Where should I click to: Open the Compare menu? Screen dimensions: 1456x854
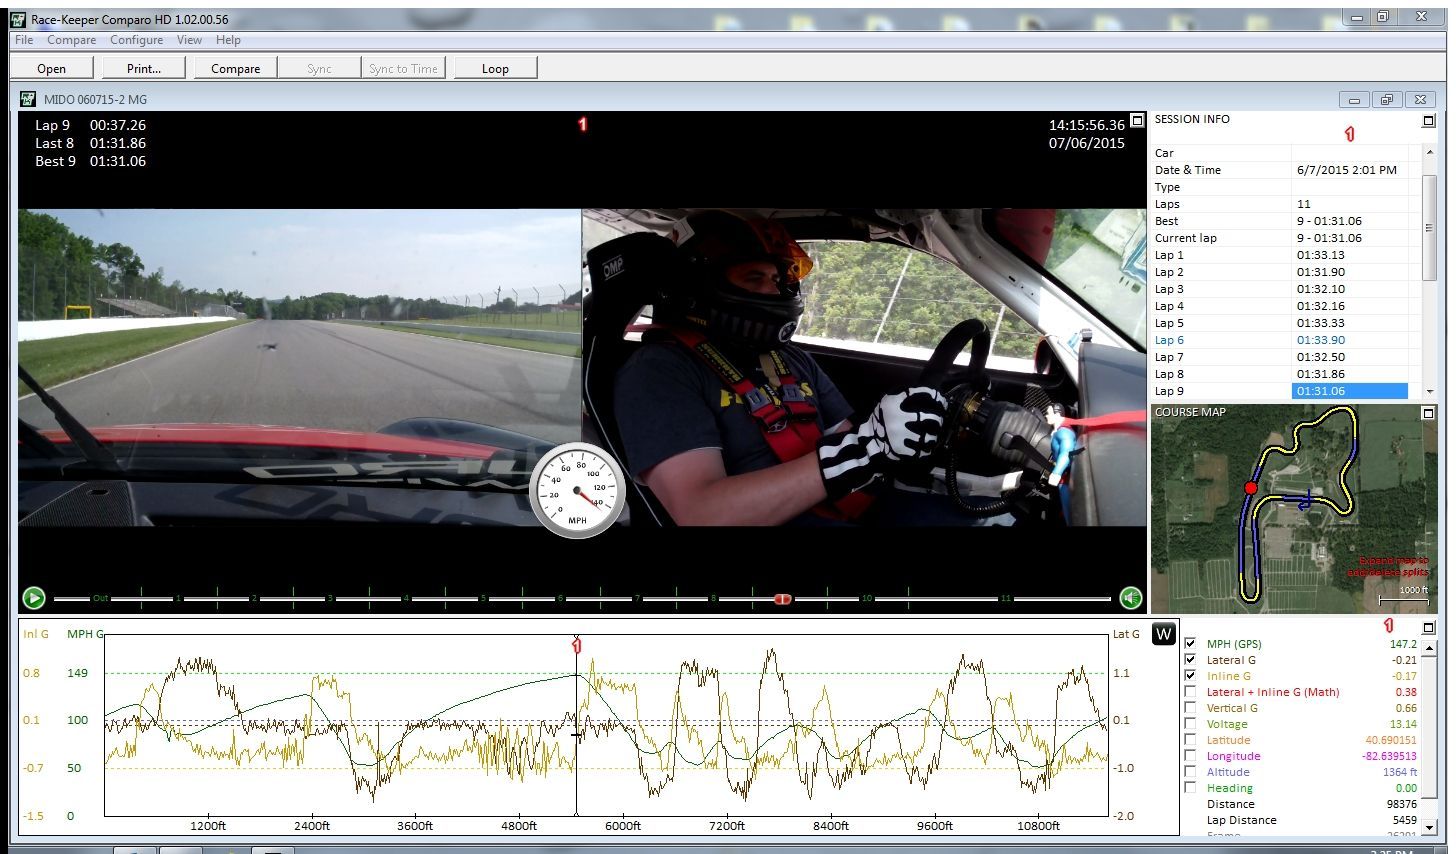point(70,40)
